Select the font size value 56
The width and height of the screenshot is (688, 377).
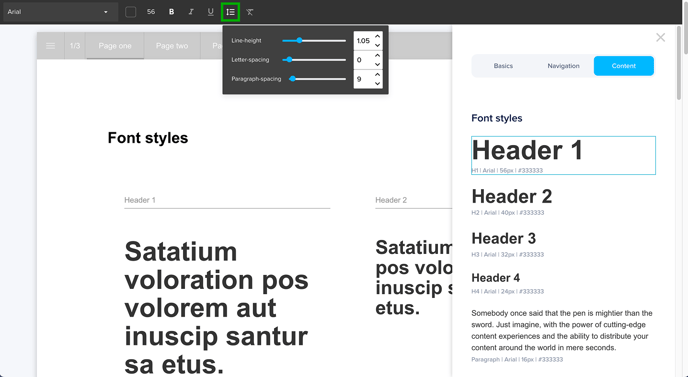[x=151, y=12]
